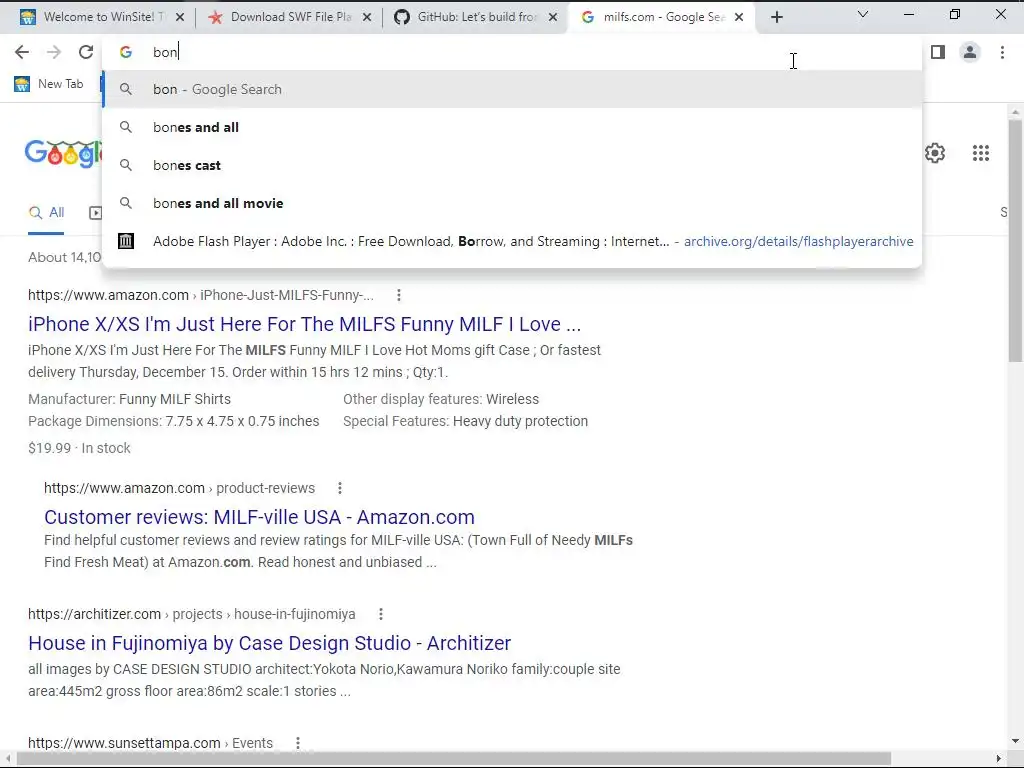Close the Welcome to WinSite tab

(x=180, y=18)
